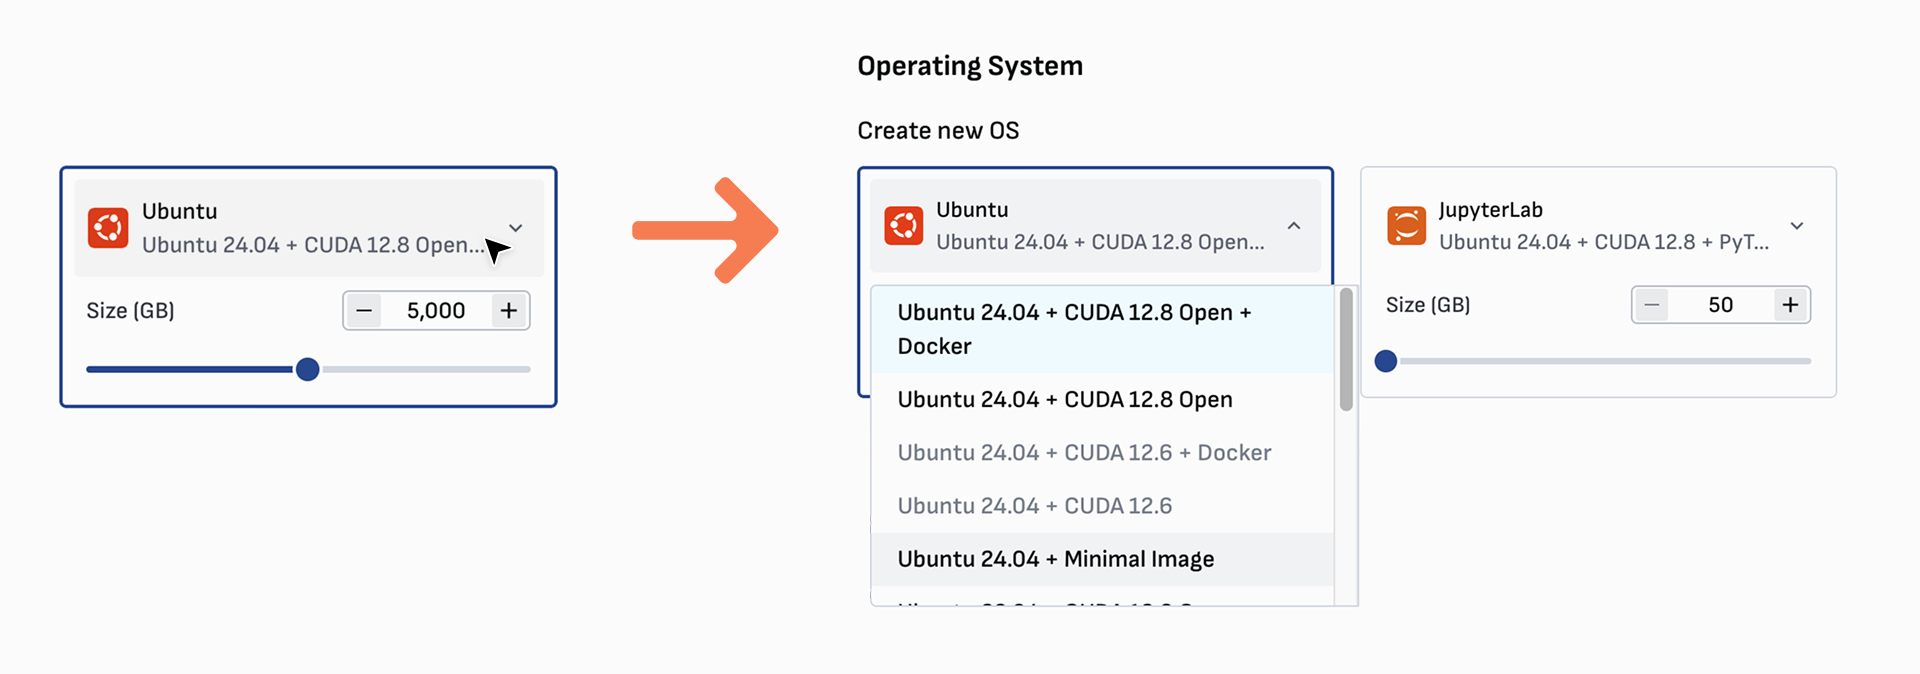Image resolution: width=1920 pixels, height=674 pixels.
Task: Click the minus button beside 5,000
Action: point(364,311)
